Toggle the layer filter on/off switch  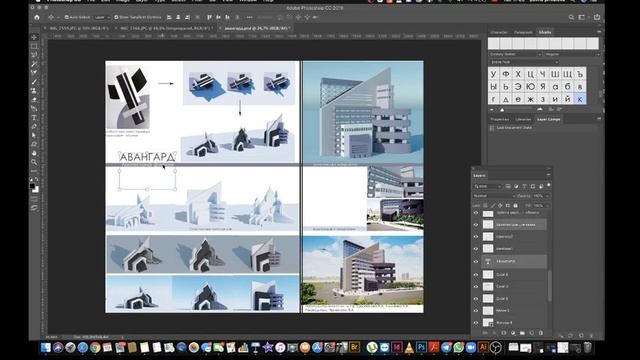[549, 185]
